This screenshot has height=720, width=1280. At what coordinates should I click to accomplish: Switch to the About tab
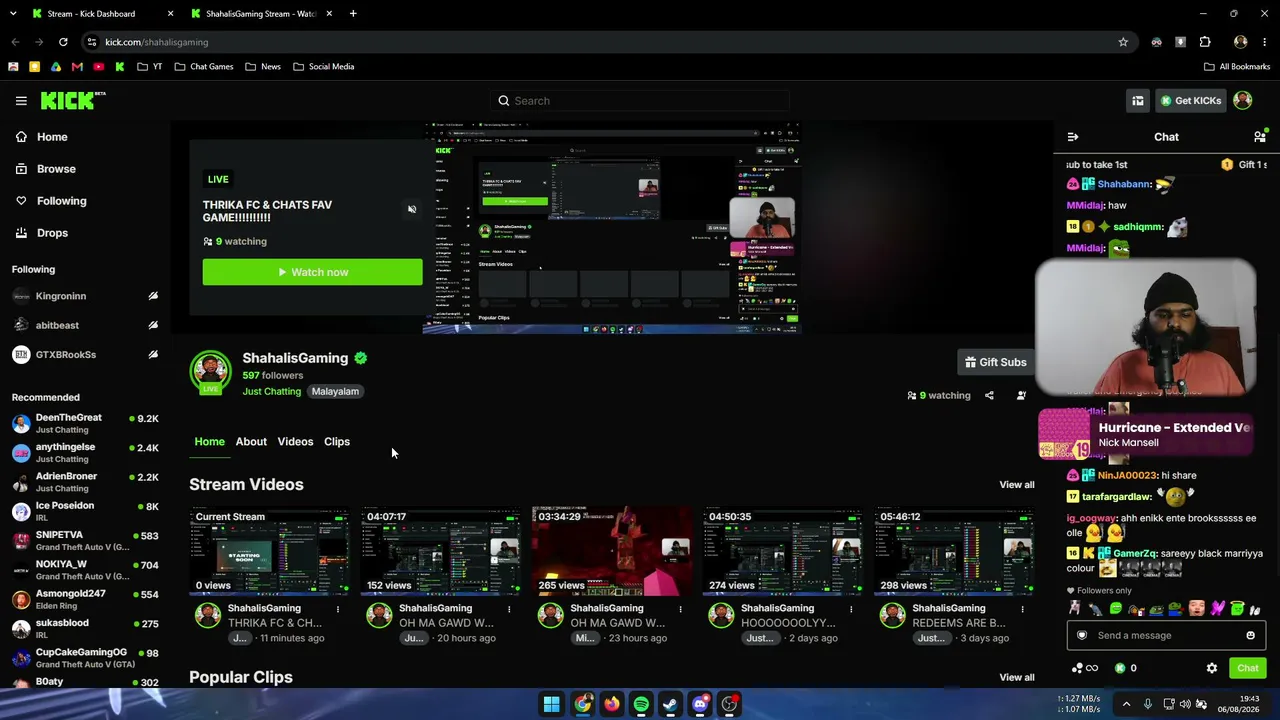coord(251,441)
